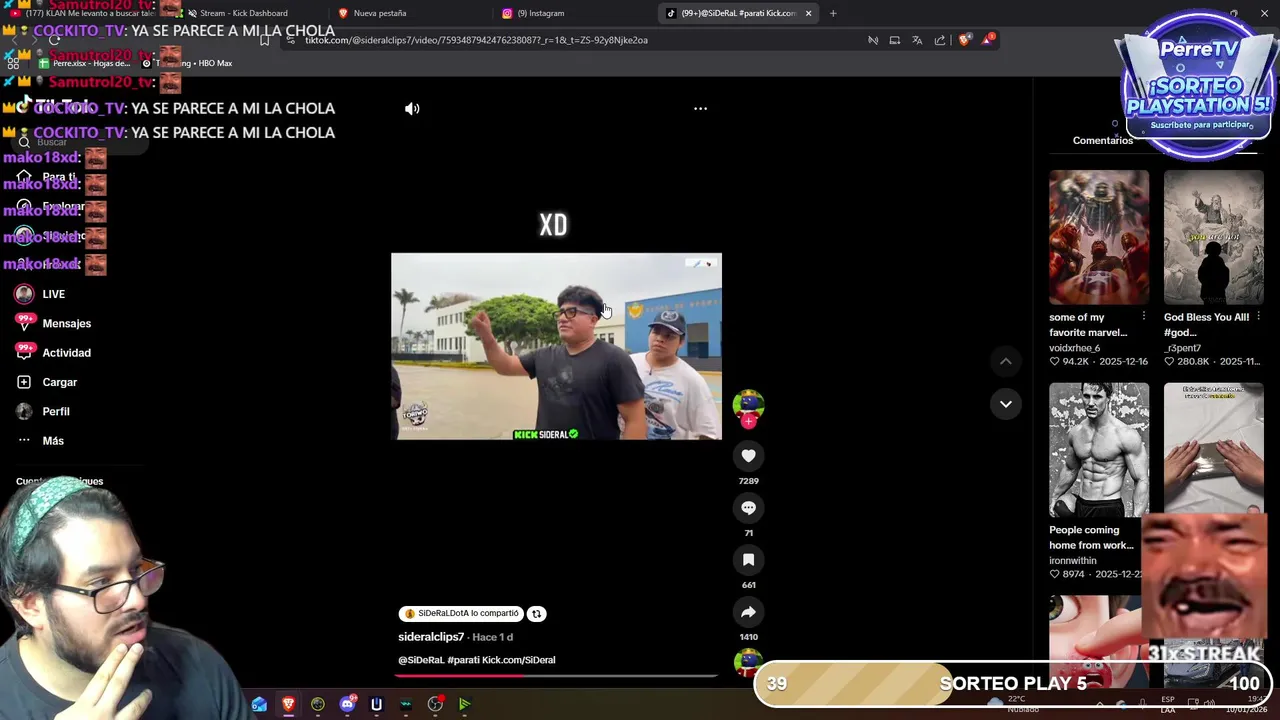Like the video with the heart icon
Viewport: 1280px width, 720px height.
748,456
